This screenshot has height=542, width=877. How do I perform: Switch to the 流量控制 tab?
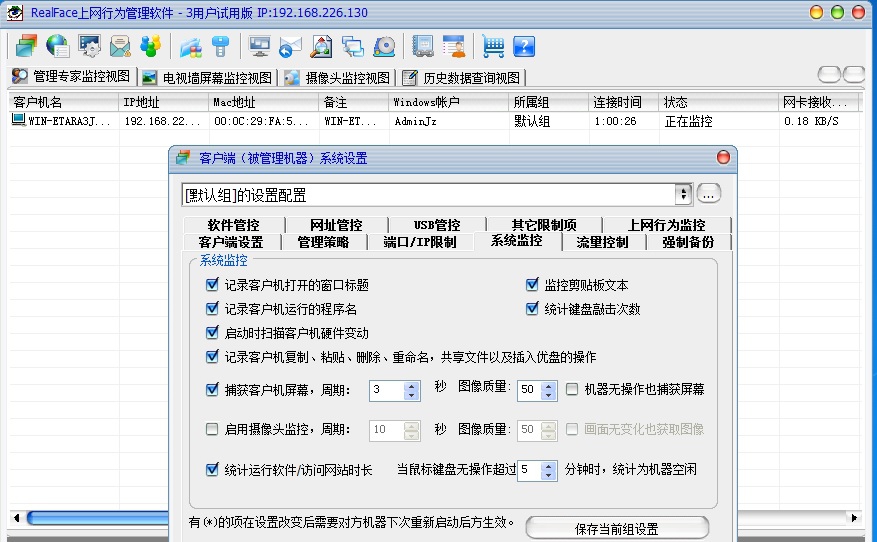point(602,242)
